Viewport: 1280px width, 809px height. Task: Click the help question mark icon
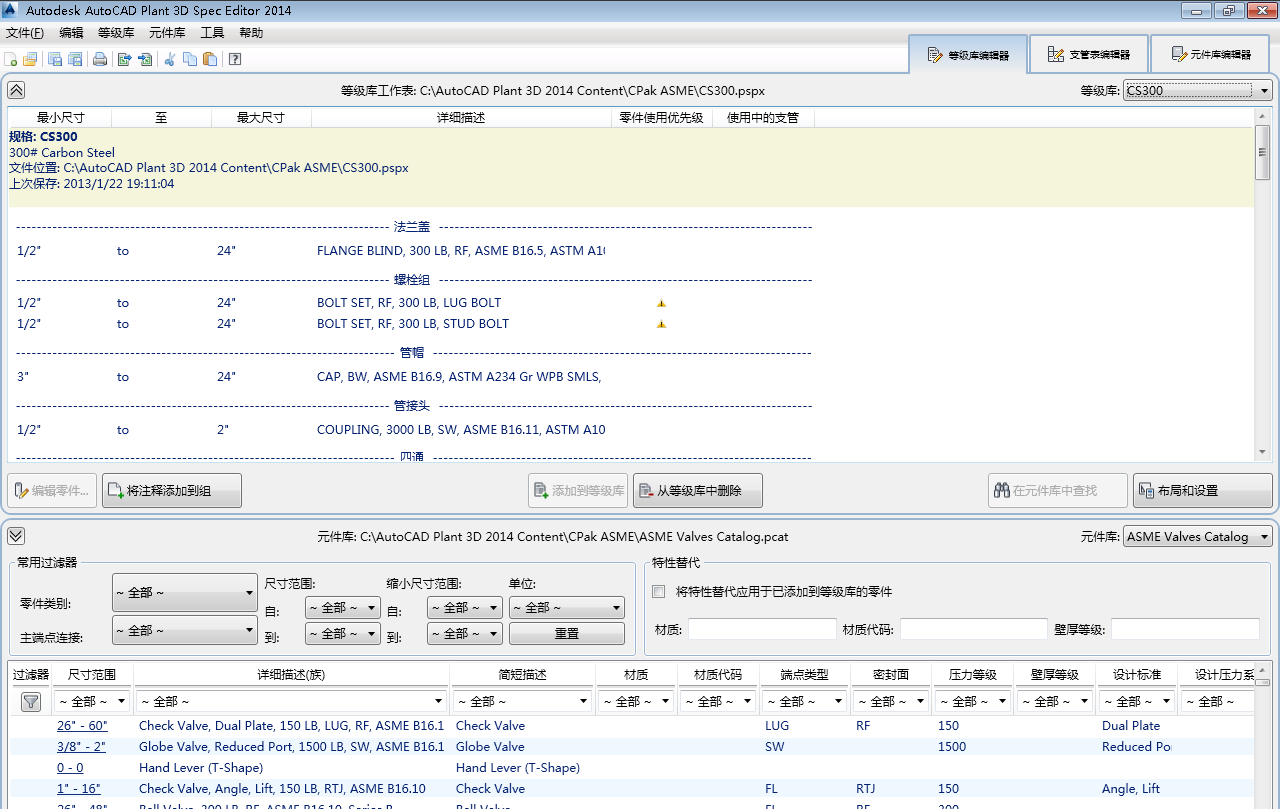tap(235, 59)
